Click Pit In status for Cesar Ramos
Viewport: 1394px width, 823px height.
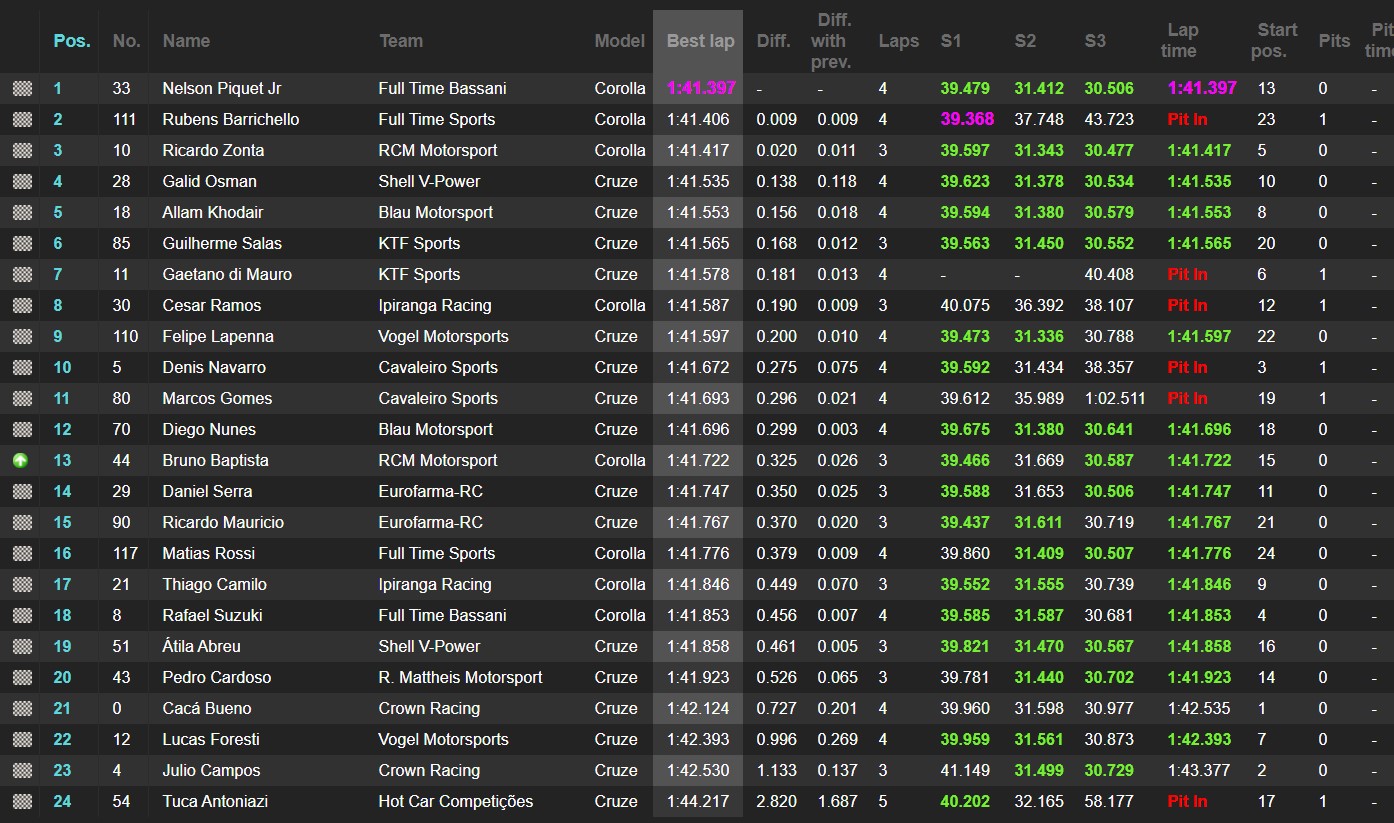pyautogui.click(x=1187, y=306)
